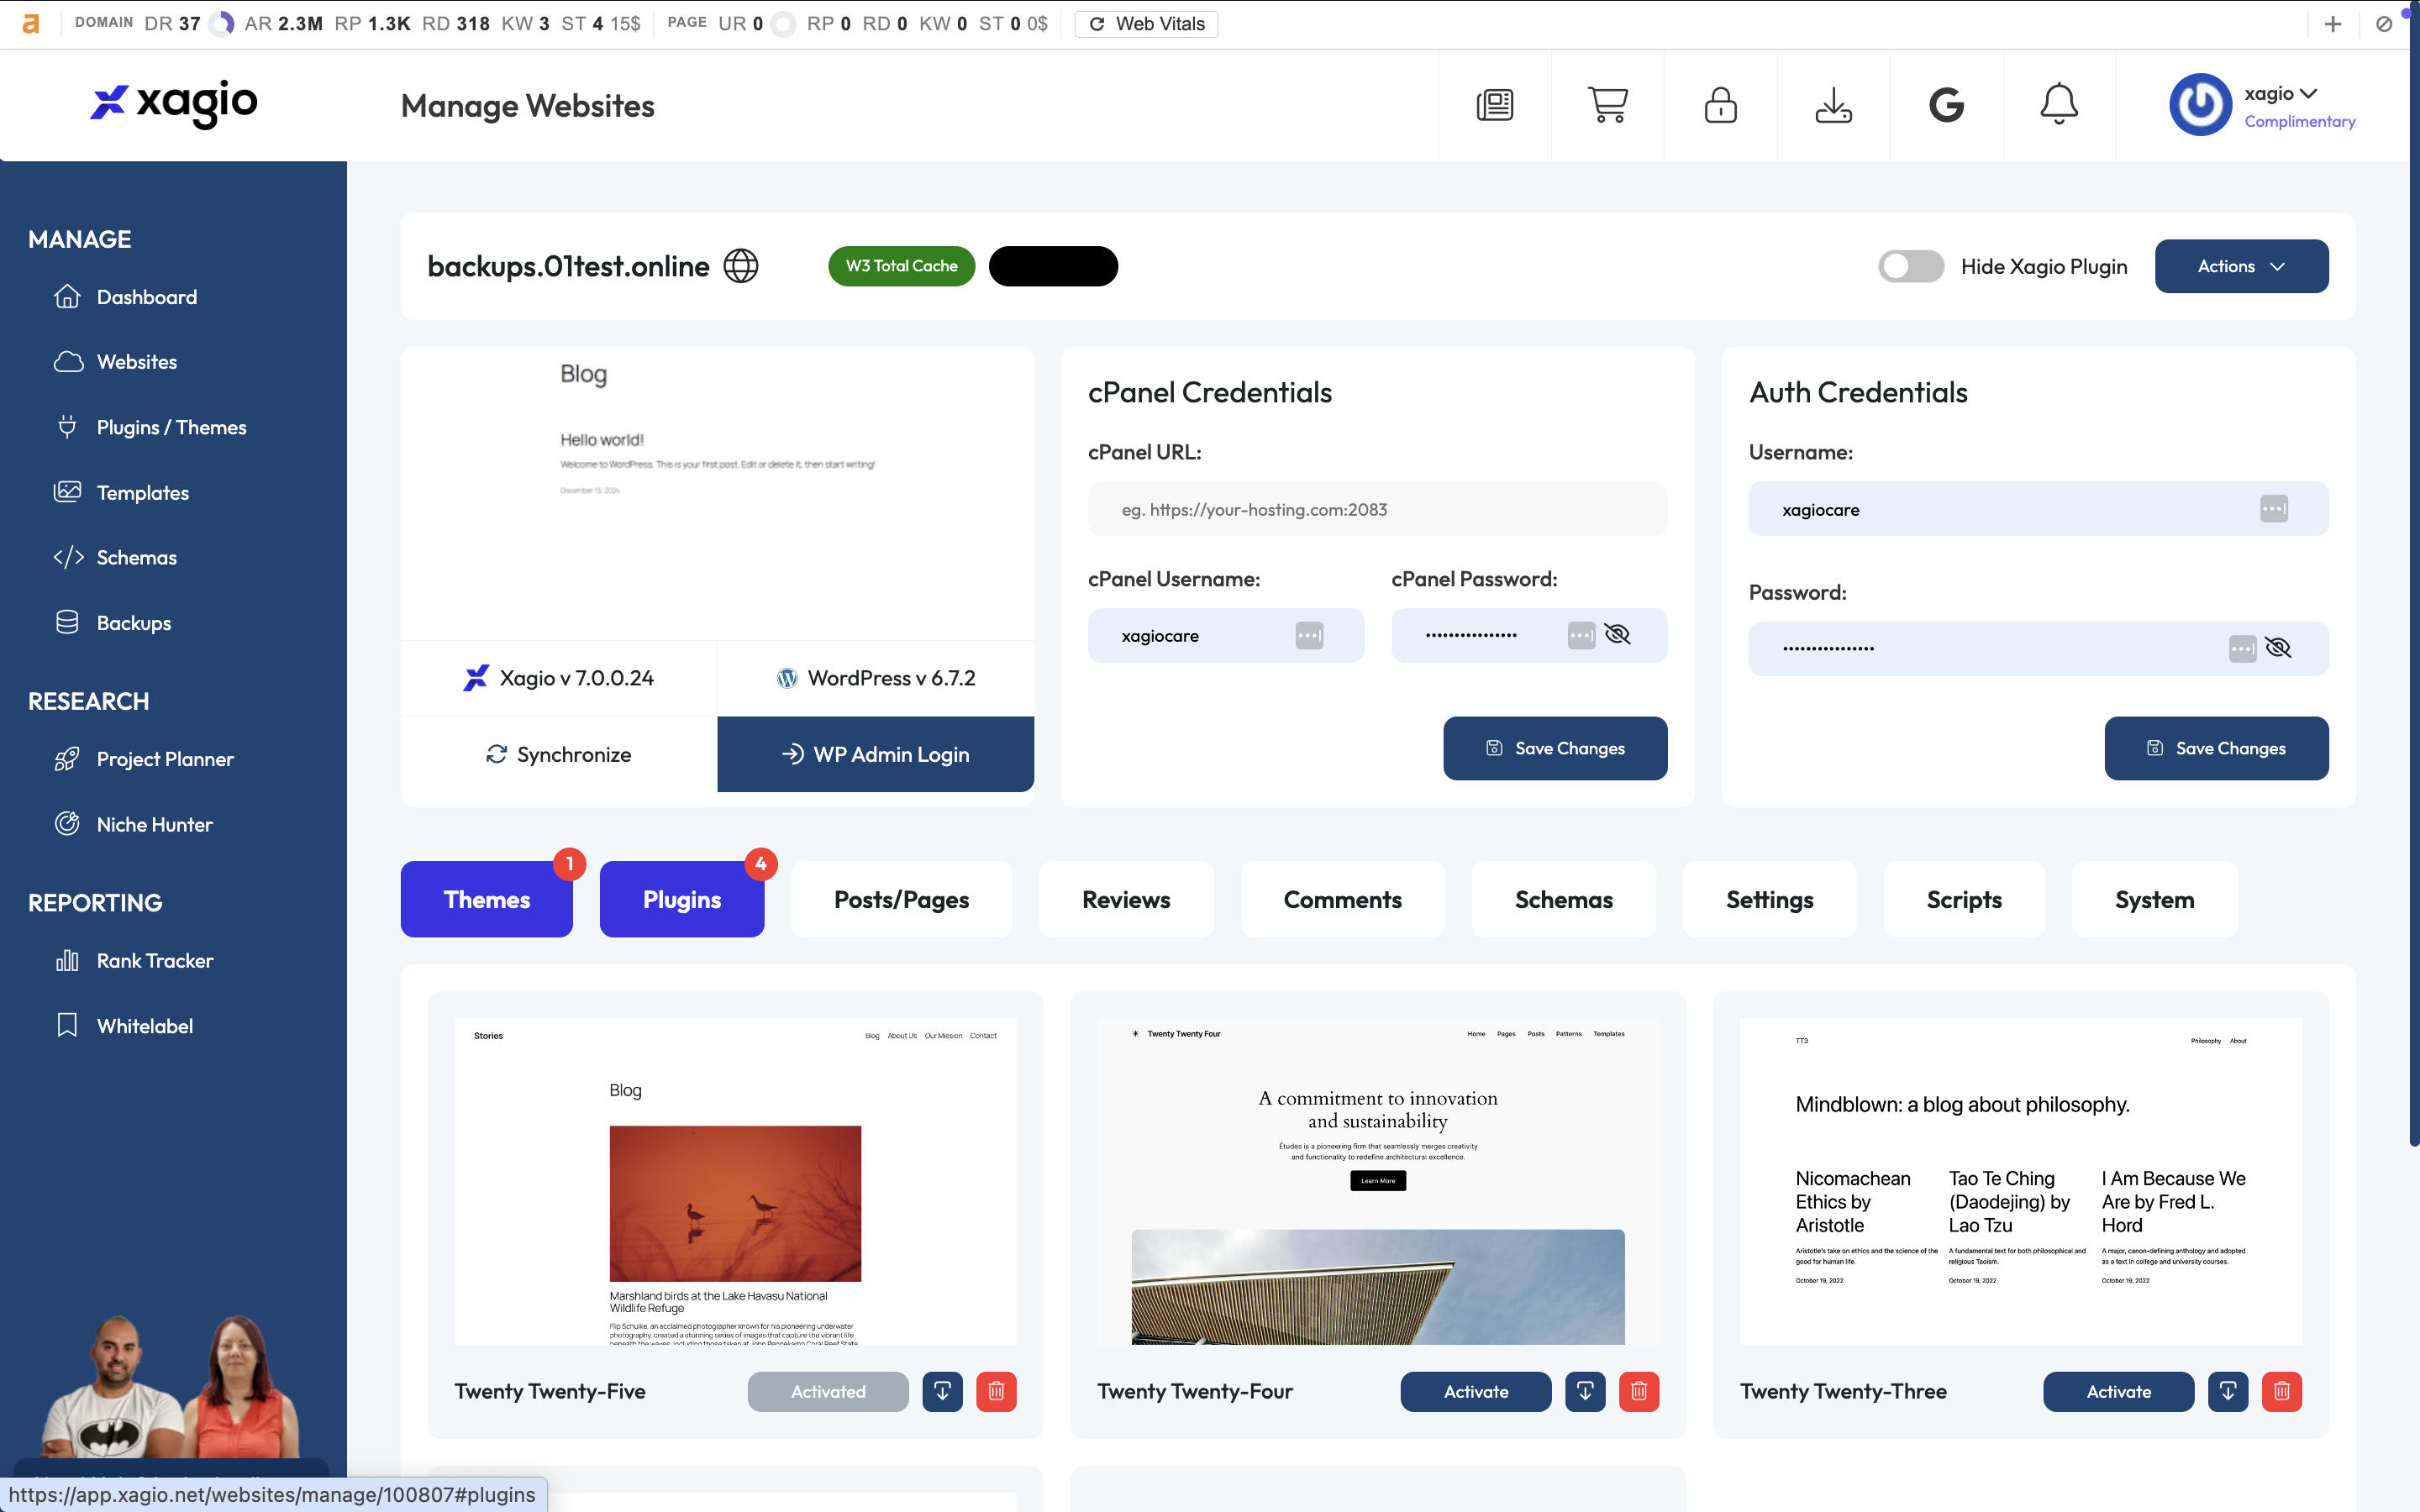Image resolution: width=2420 pixels, height=1512 pixels.
Task: Click the disable circle icon in top bar
Action: point(2384,24)
